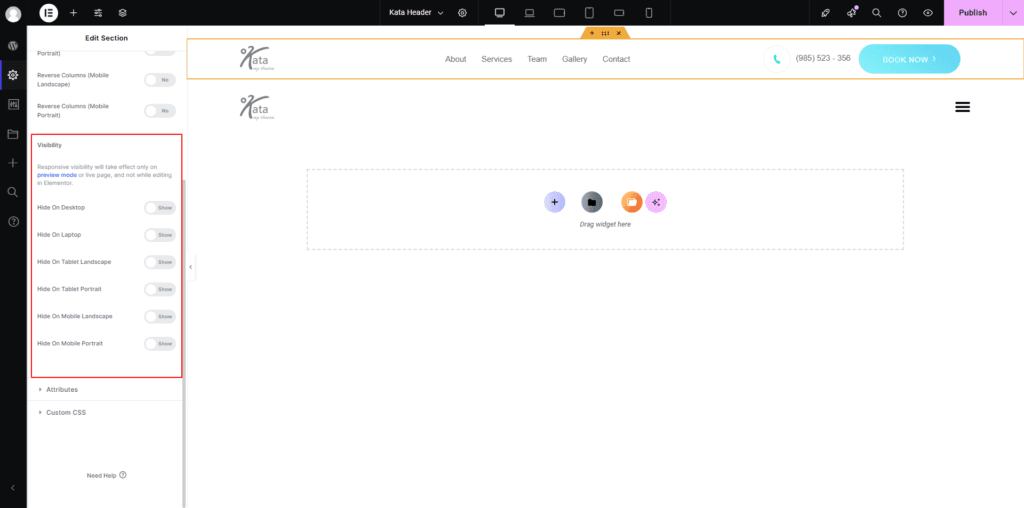Toggle Hide On Mobile Portrait switch
The image size is (1024, 508).
160,343
